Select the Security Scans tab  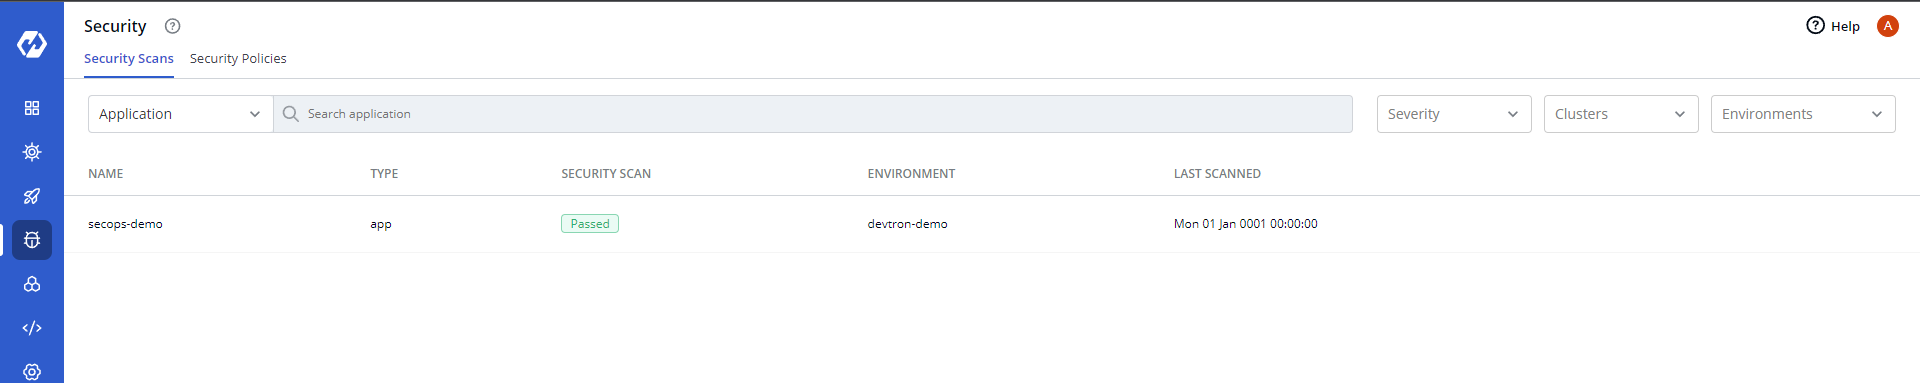pos(129,59)
